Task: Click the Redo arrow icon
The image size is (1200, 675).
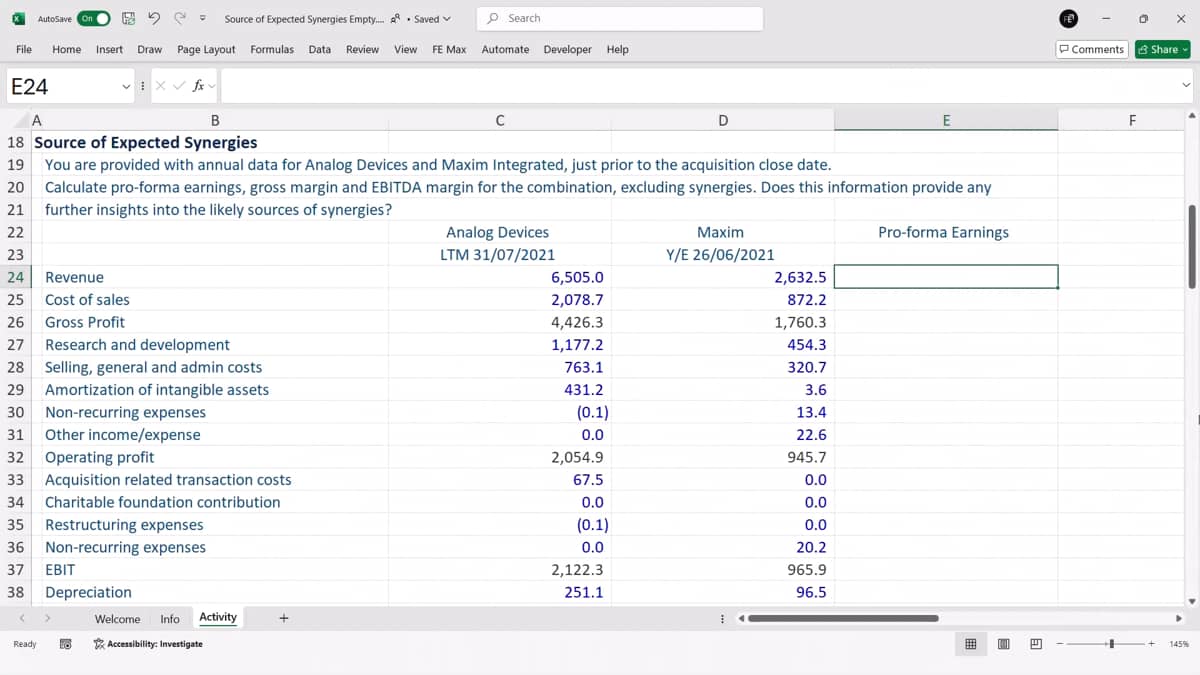Action: click(x=180, y=18)
